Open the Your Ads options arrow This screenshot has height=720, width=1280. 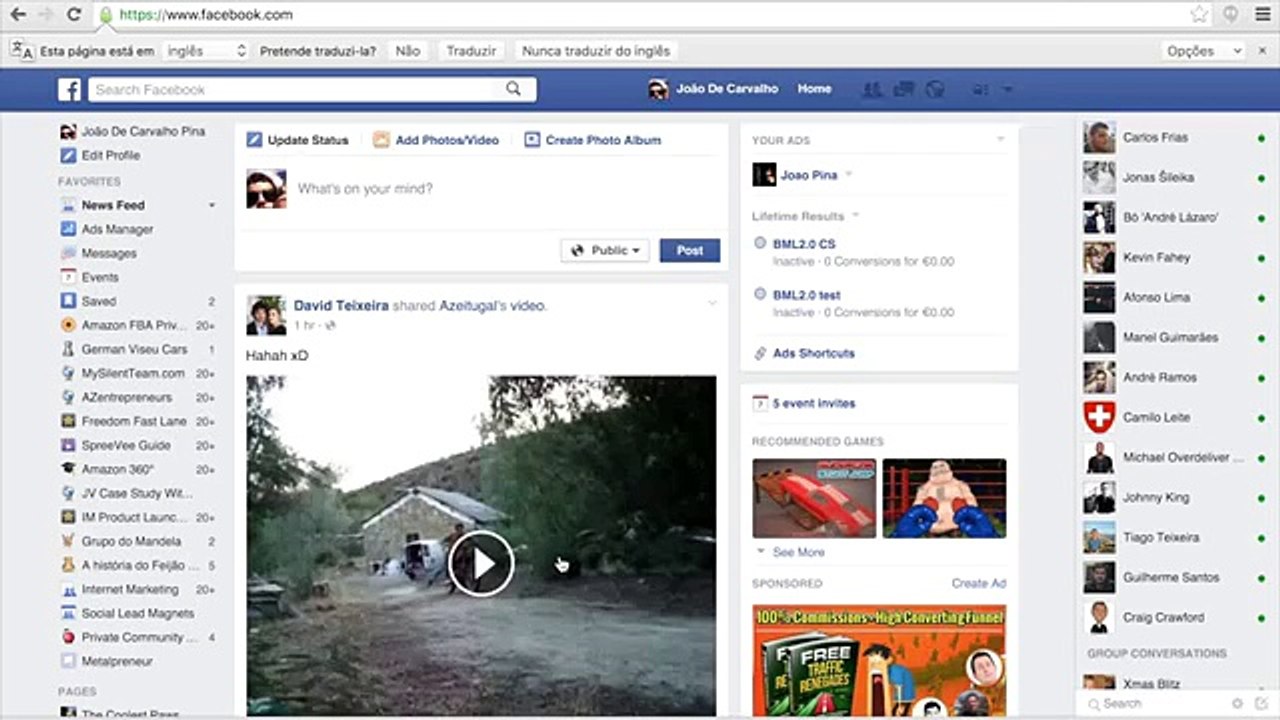click(1000, 140)
